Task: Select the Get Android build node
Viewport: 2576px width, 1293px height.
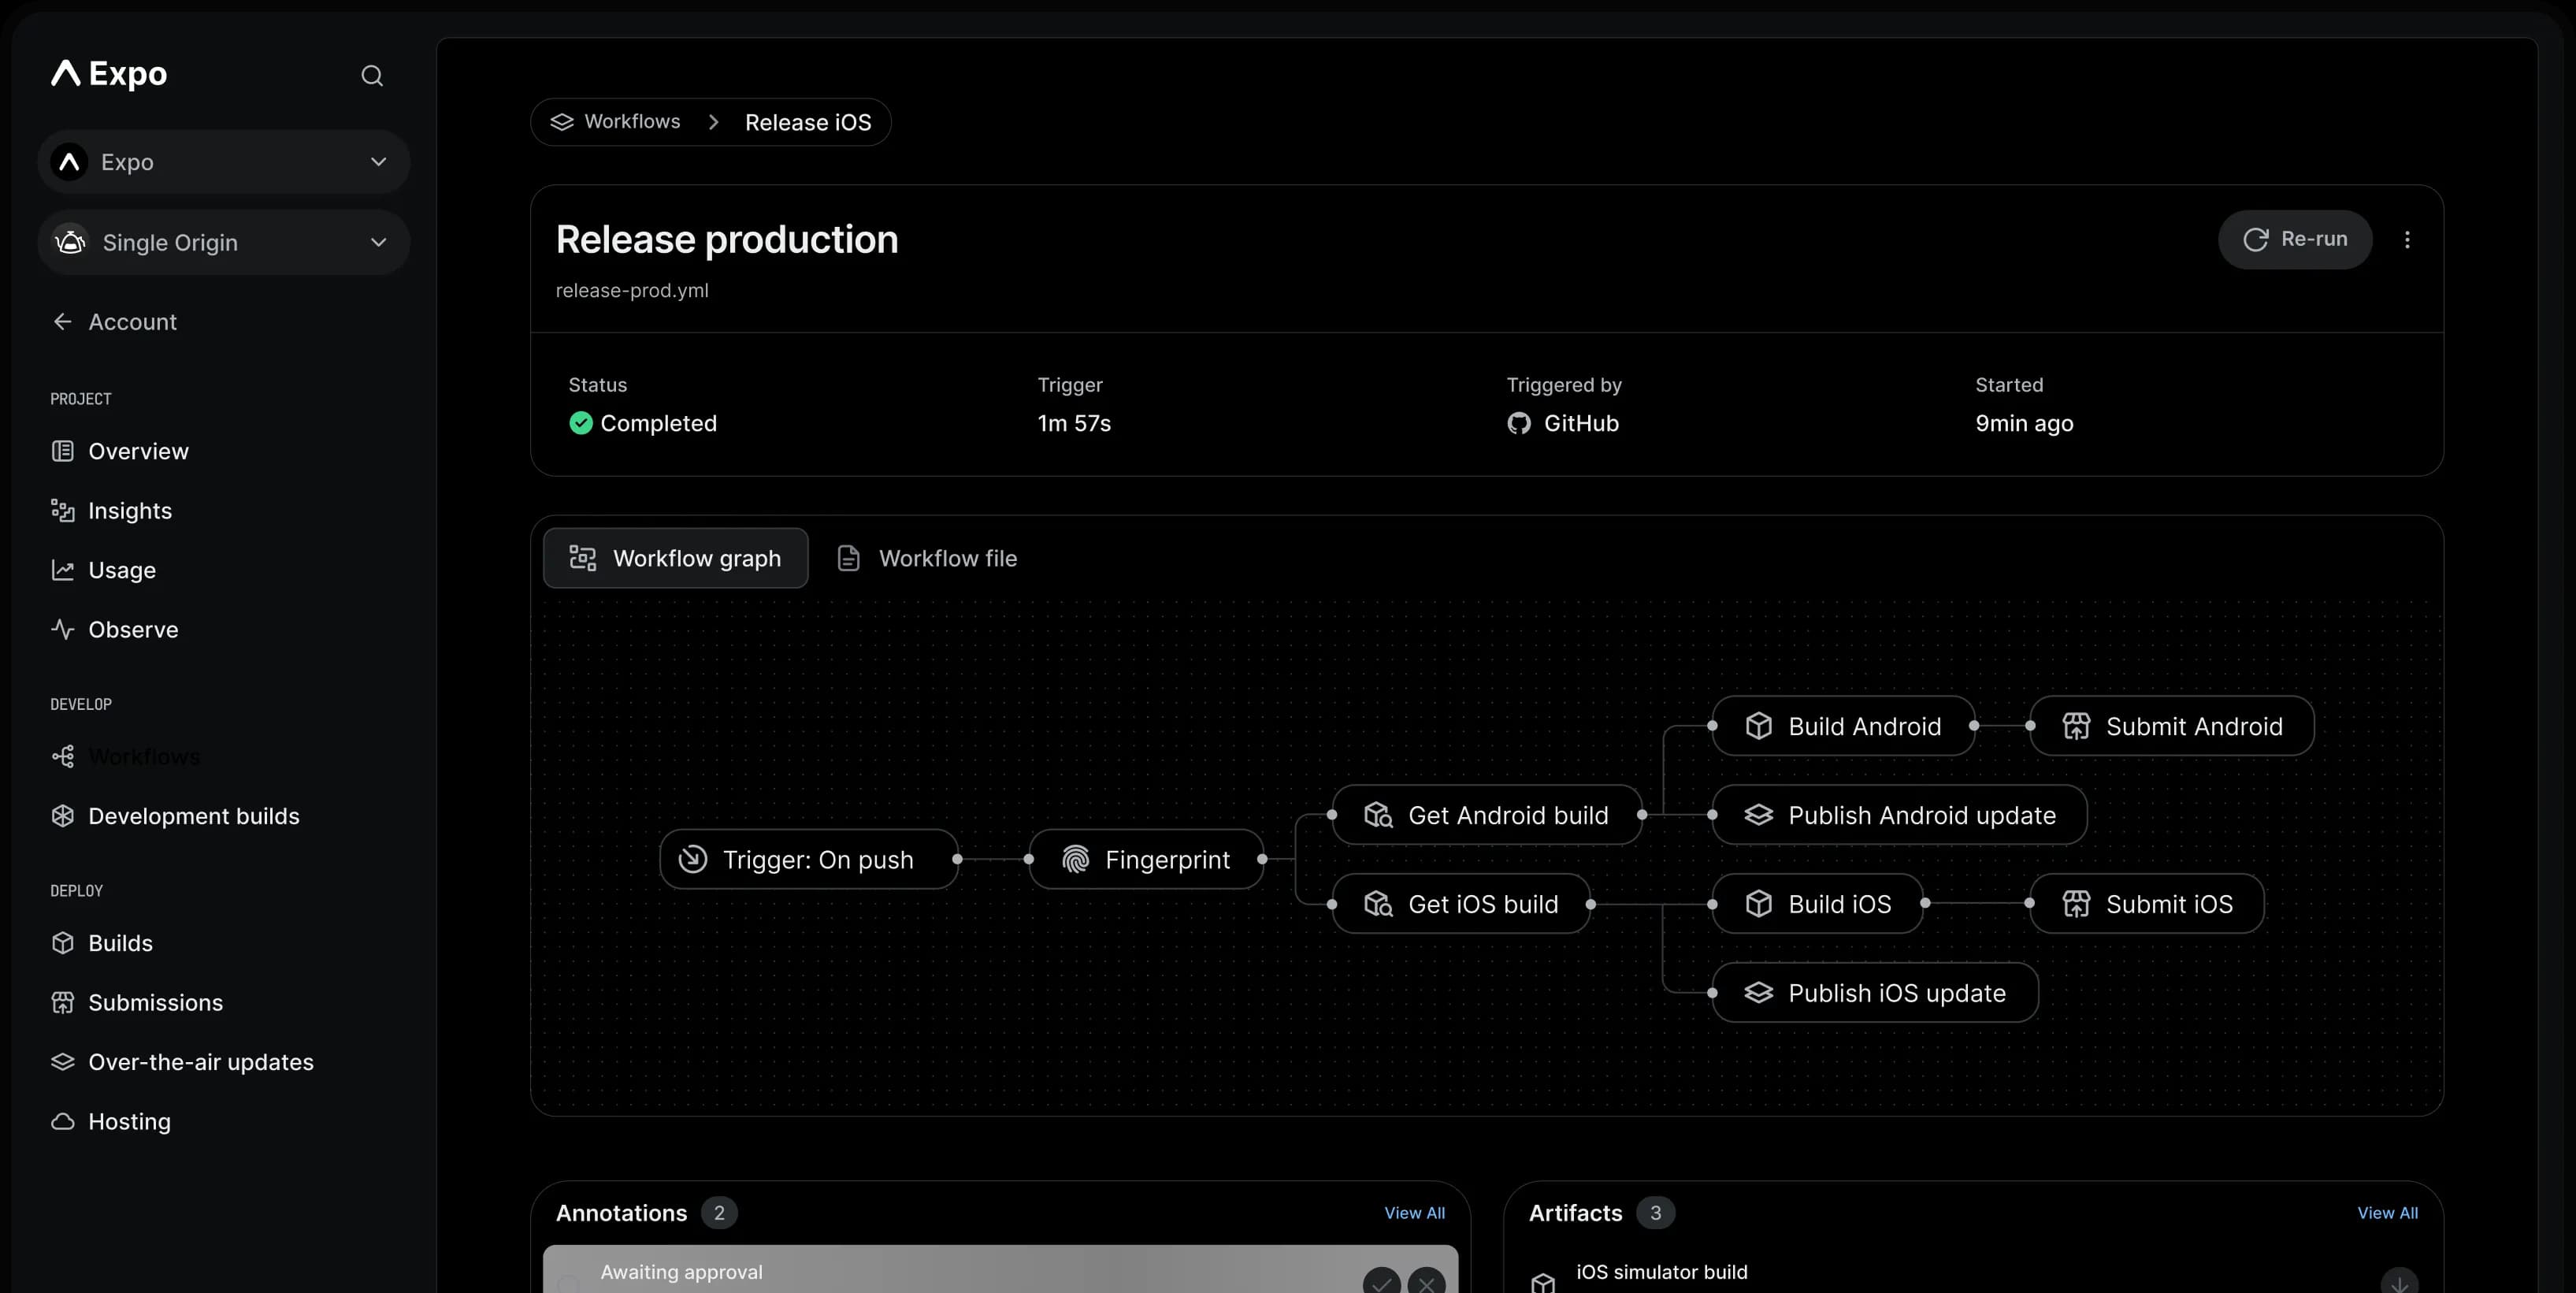Action: click(x=1487, y=815)
